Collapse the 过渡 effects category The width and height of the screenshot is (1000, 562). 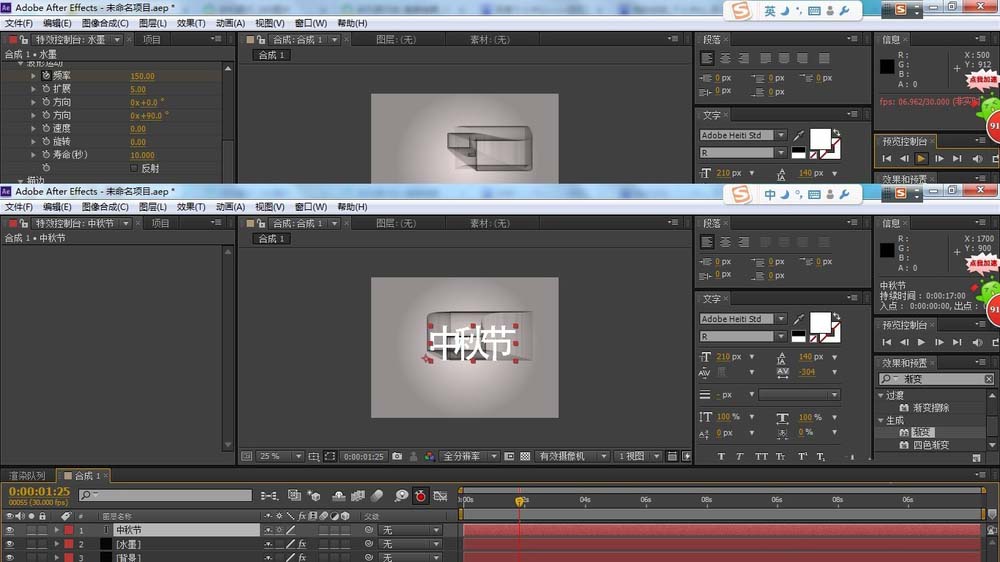coord(881,395)
